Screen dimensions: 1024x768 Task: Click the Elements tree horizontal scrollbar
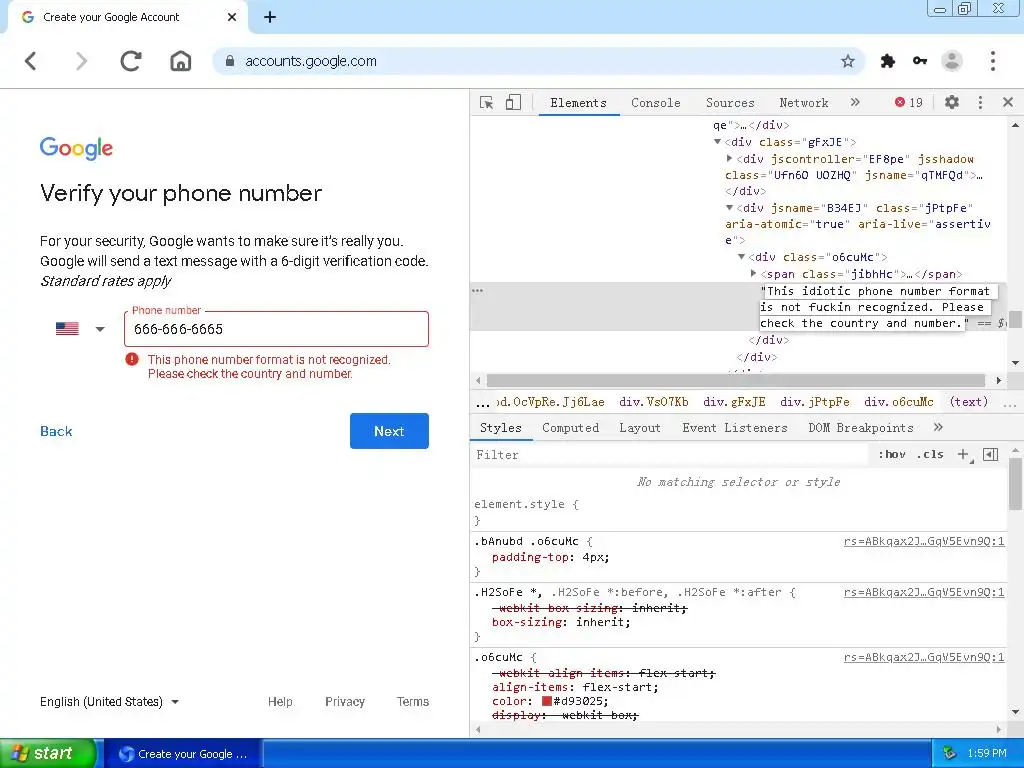click(736, 380)
